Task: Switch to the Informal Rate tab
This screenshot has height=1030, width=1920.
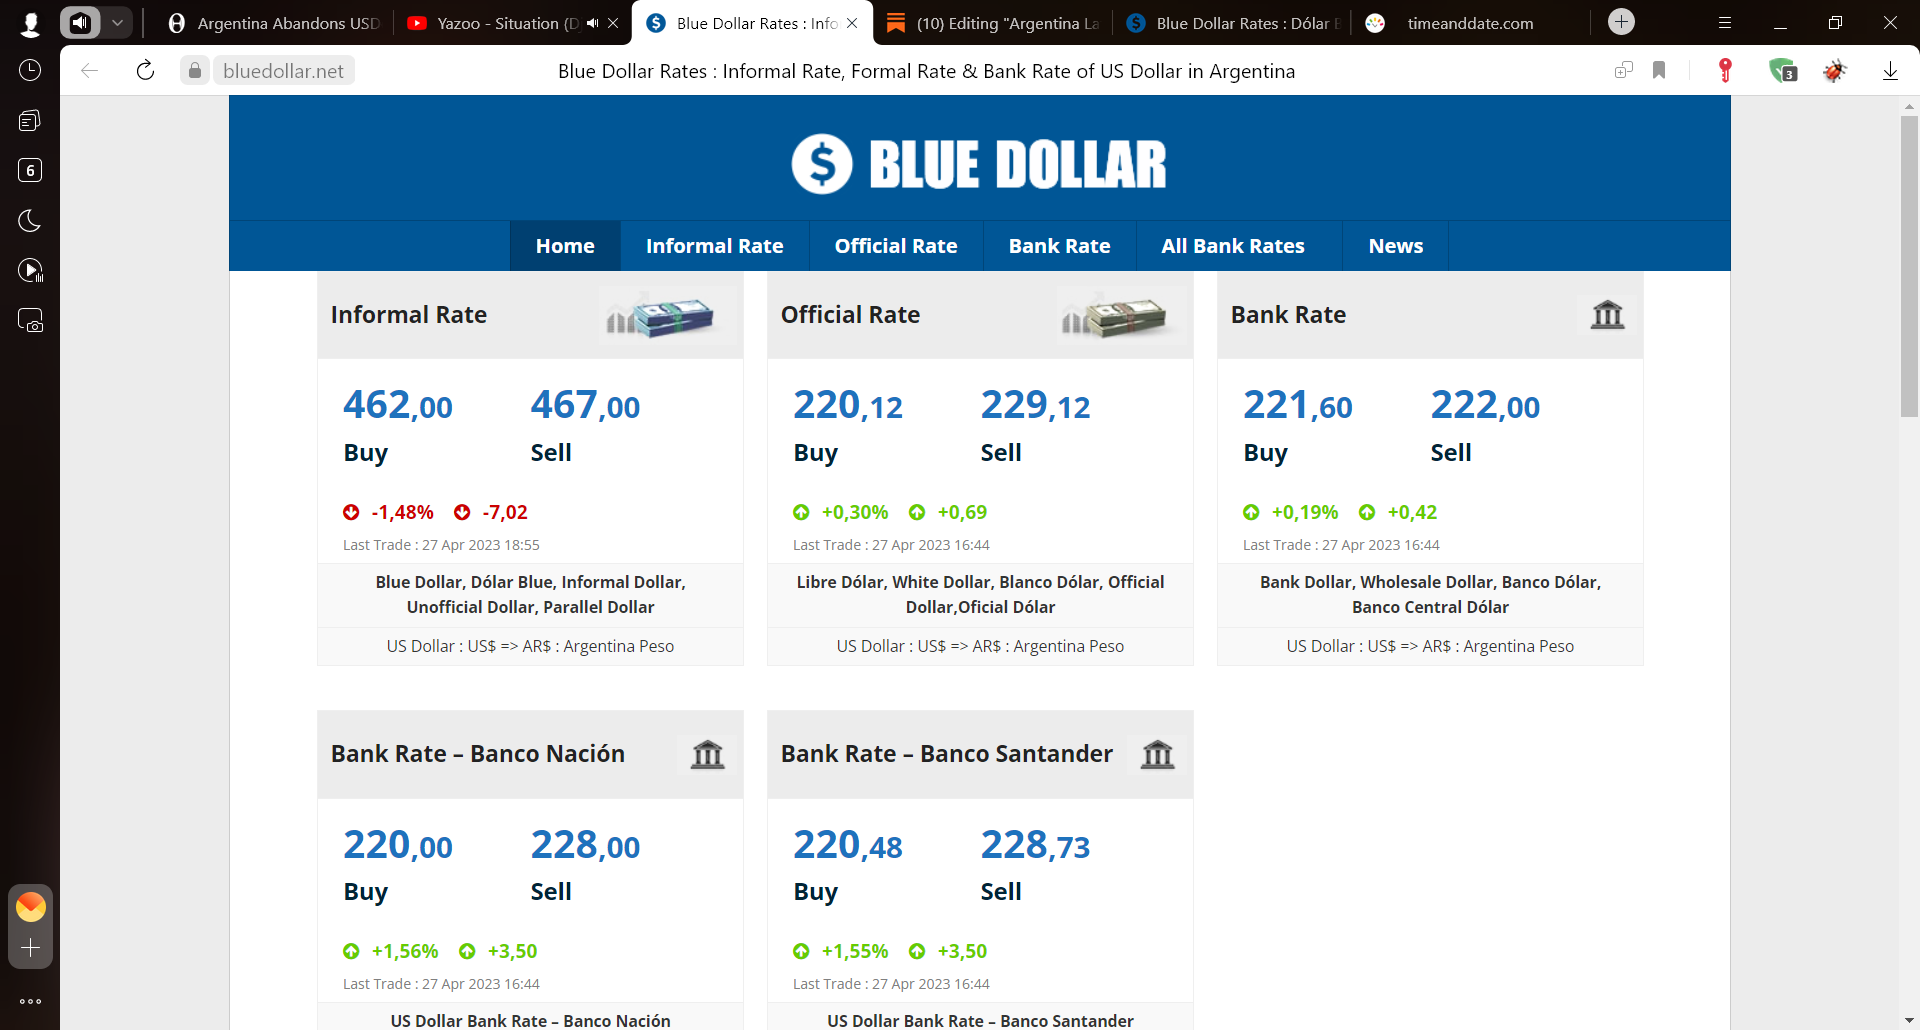Action: pyautogui.click(x=715, y=245)
